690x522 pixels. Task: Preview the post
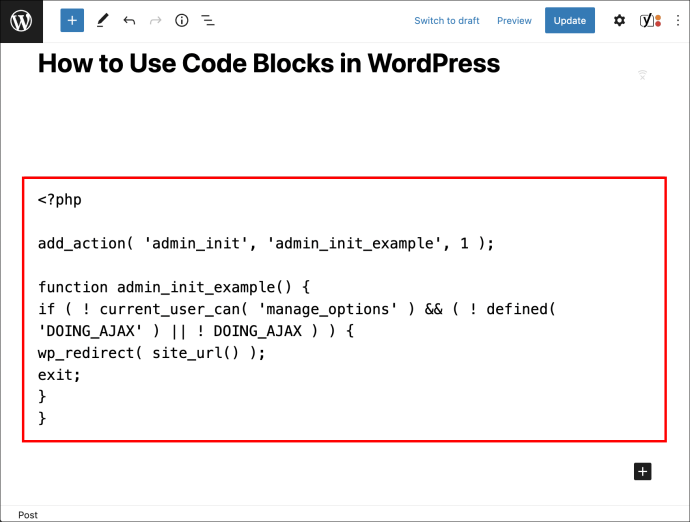click(x=514, y=21)
